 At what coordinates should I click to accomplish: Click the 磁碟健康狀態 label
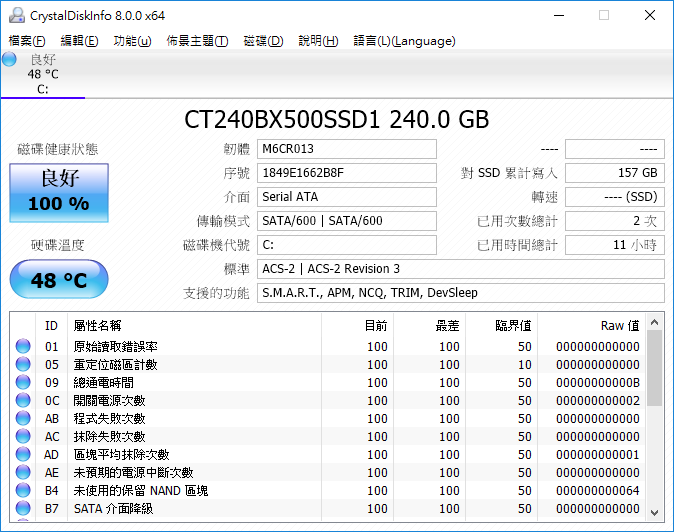(x=58, y=149)
